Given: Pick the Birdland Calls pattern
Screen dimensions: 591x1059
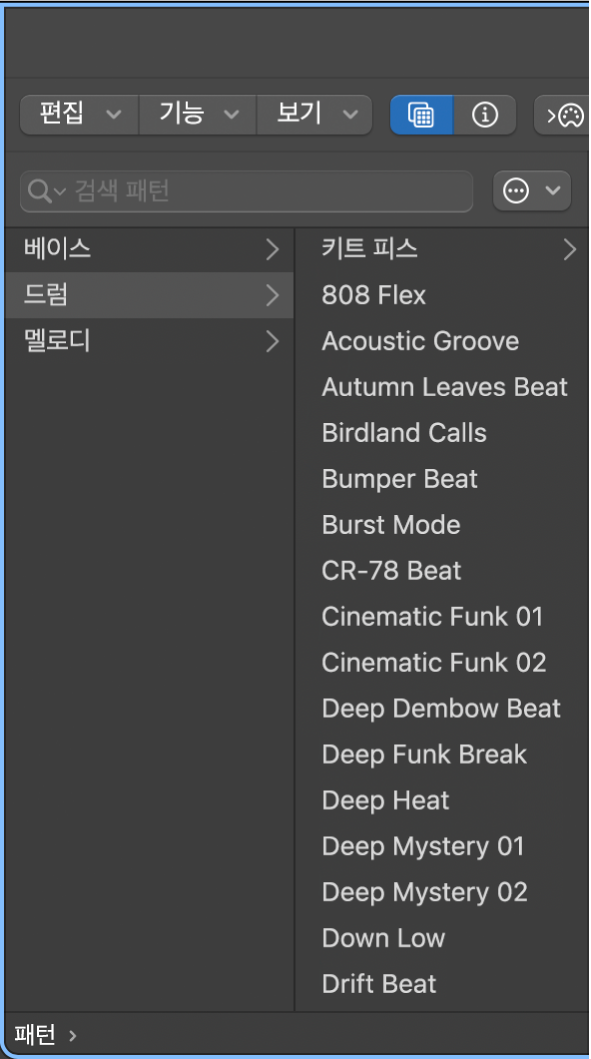Looking at the screenshot, I should click(x=443, y=433).
